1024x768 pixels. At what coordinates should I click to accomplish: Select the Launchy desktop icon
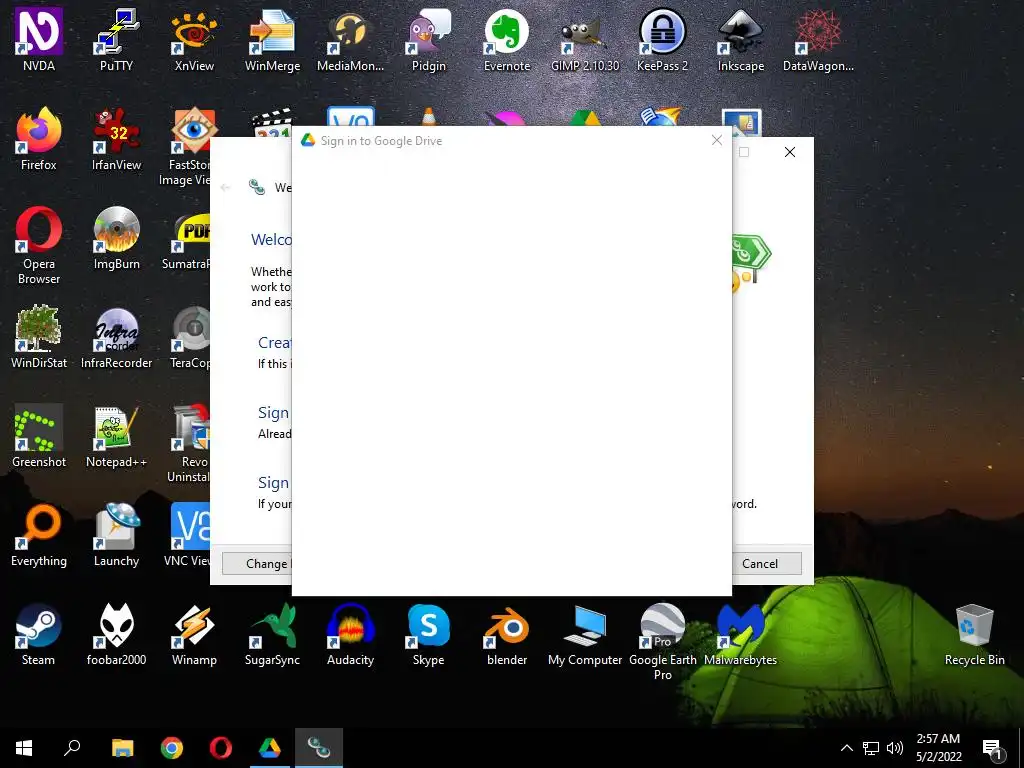(x=116, y=535)
